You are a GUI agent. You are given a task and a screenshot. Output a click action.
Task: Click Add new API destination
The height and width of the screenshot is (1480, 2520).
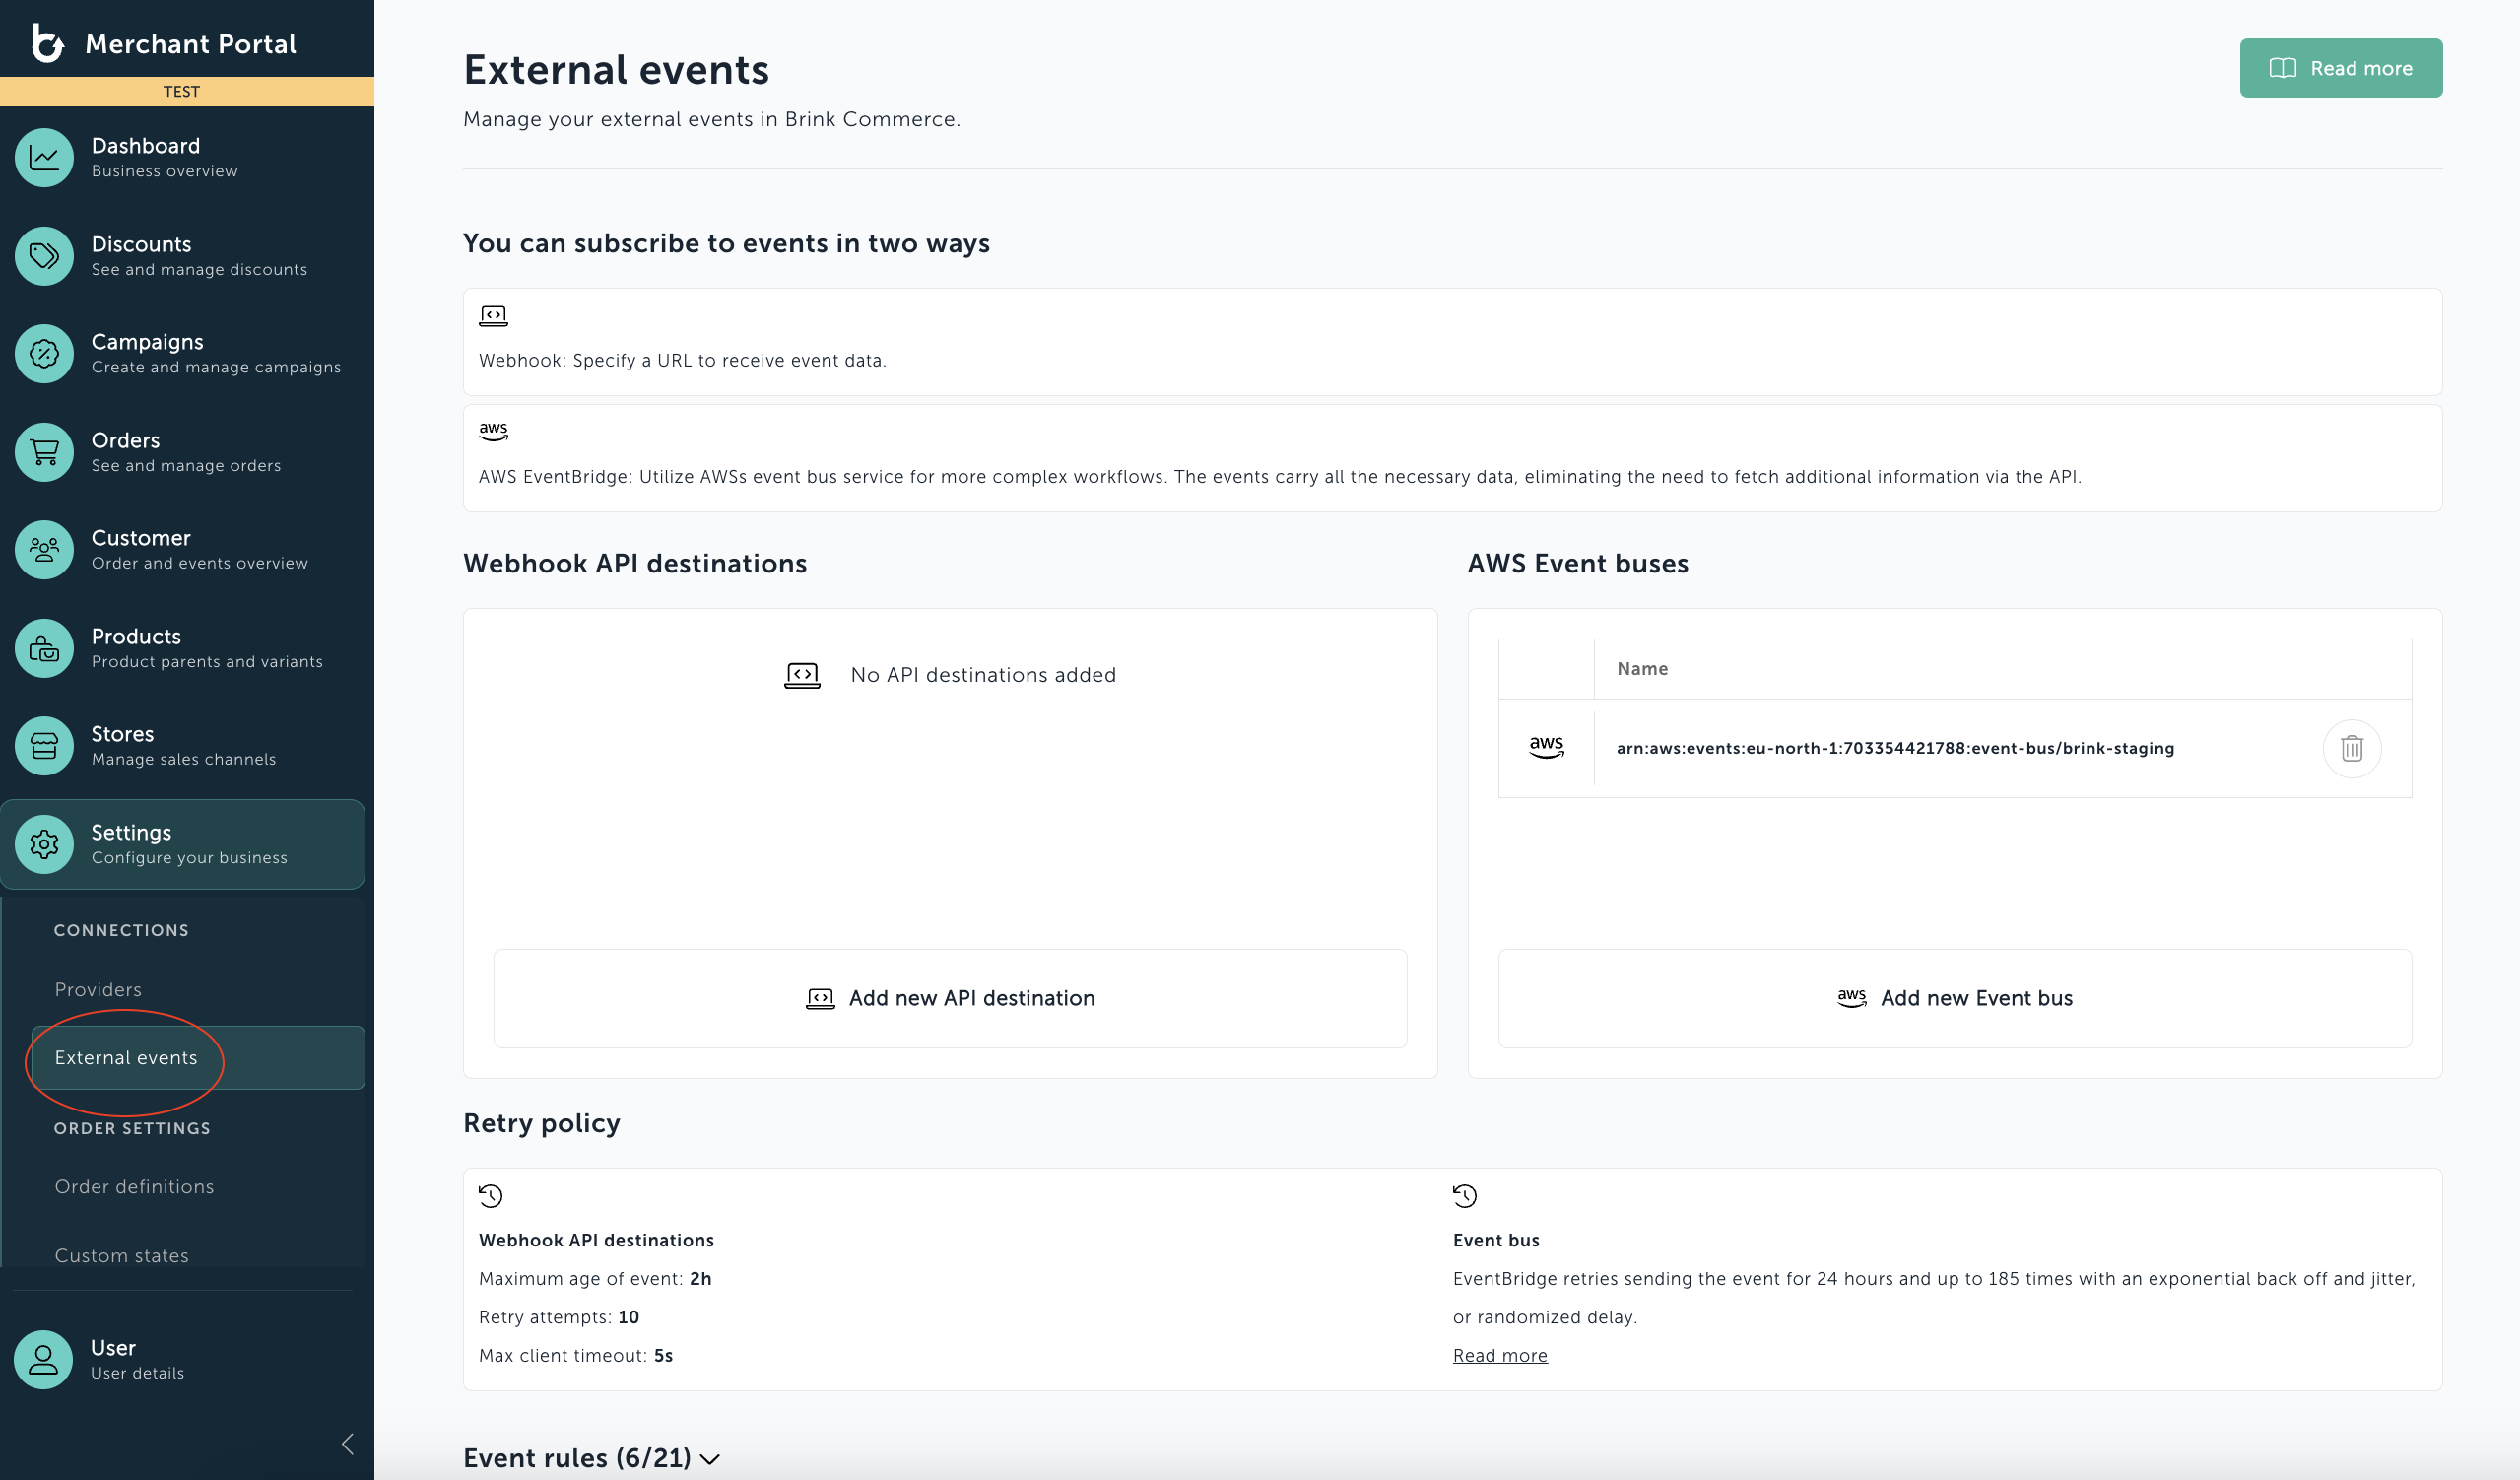click(950, 998)
